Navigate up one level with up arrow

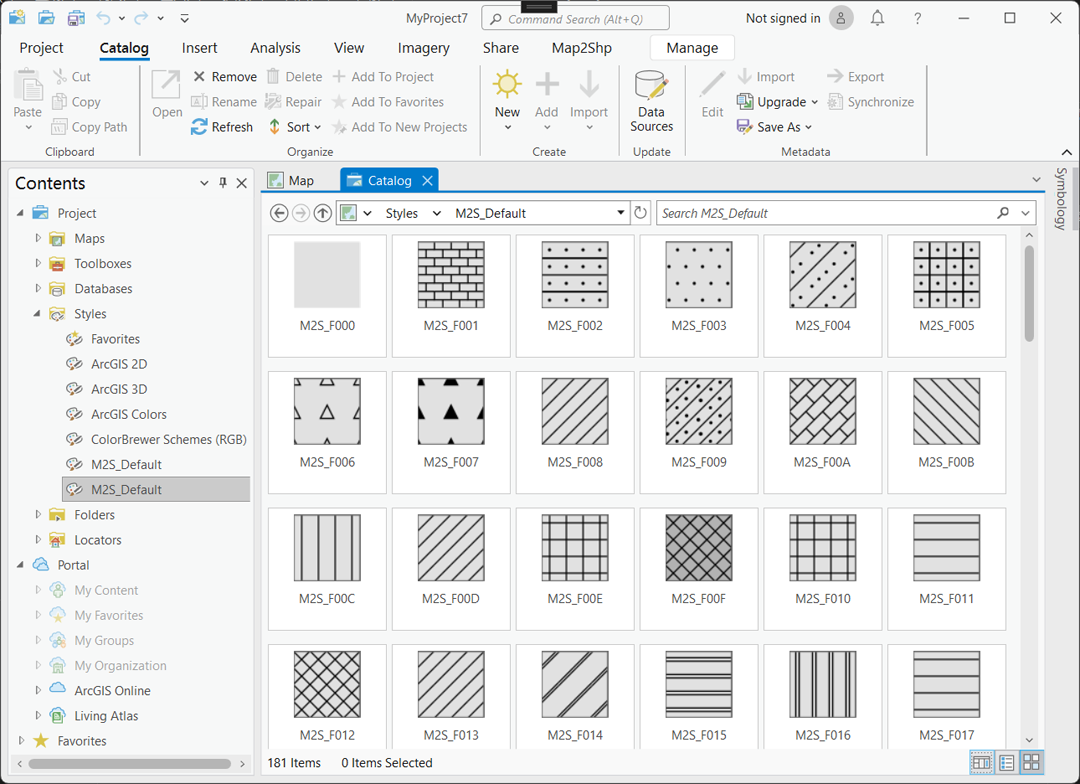click(x=322, y=213)
